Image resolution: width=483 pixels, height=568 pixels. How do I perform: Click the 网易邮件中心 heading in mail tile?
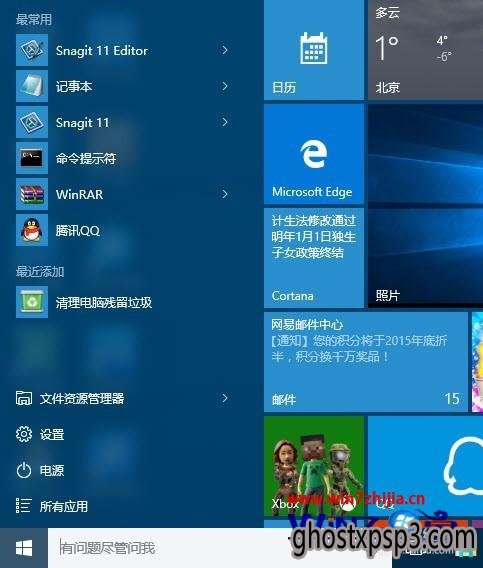coord(307,324)
